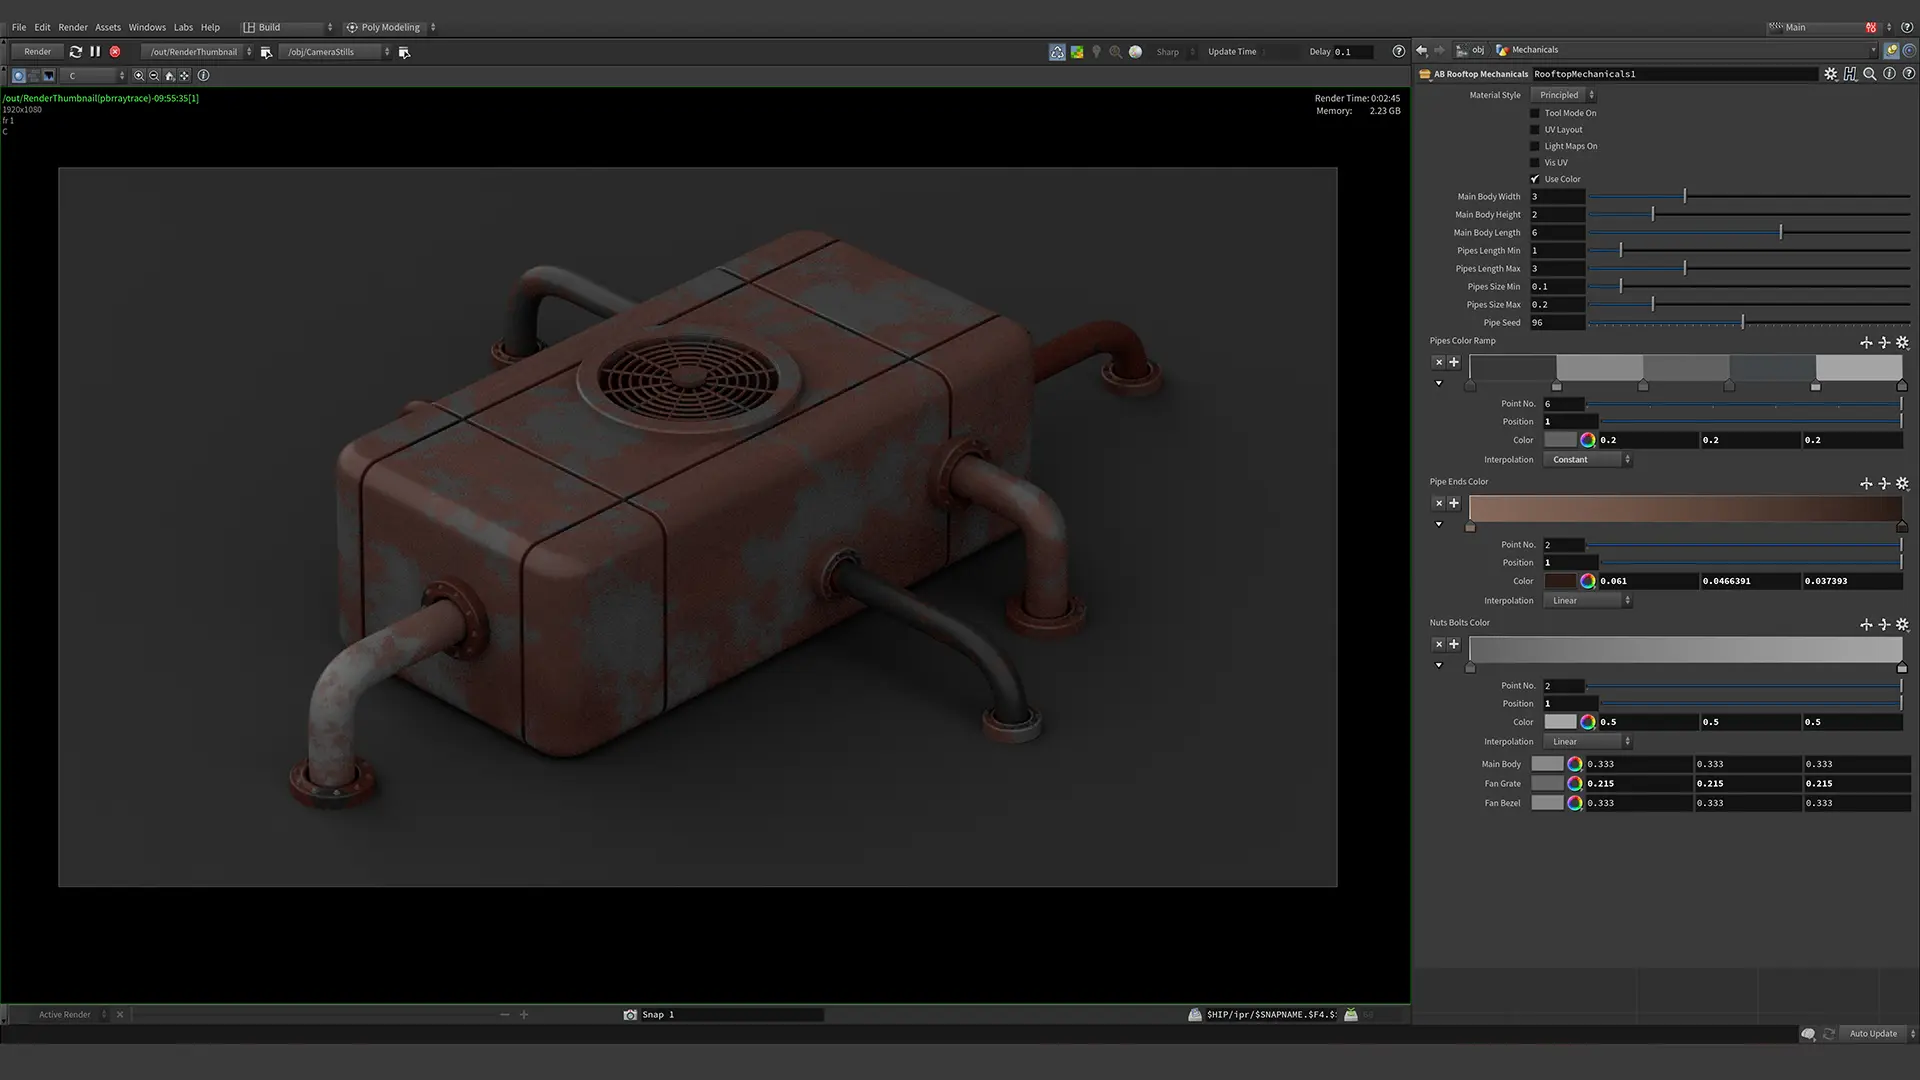Viewport: 1920px width, 1080px height.
Task: Open the Render menu
Action: tap(73, 26)
